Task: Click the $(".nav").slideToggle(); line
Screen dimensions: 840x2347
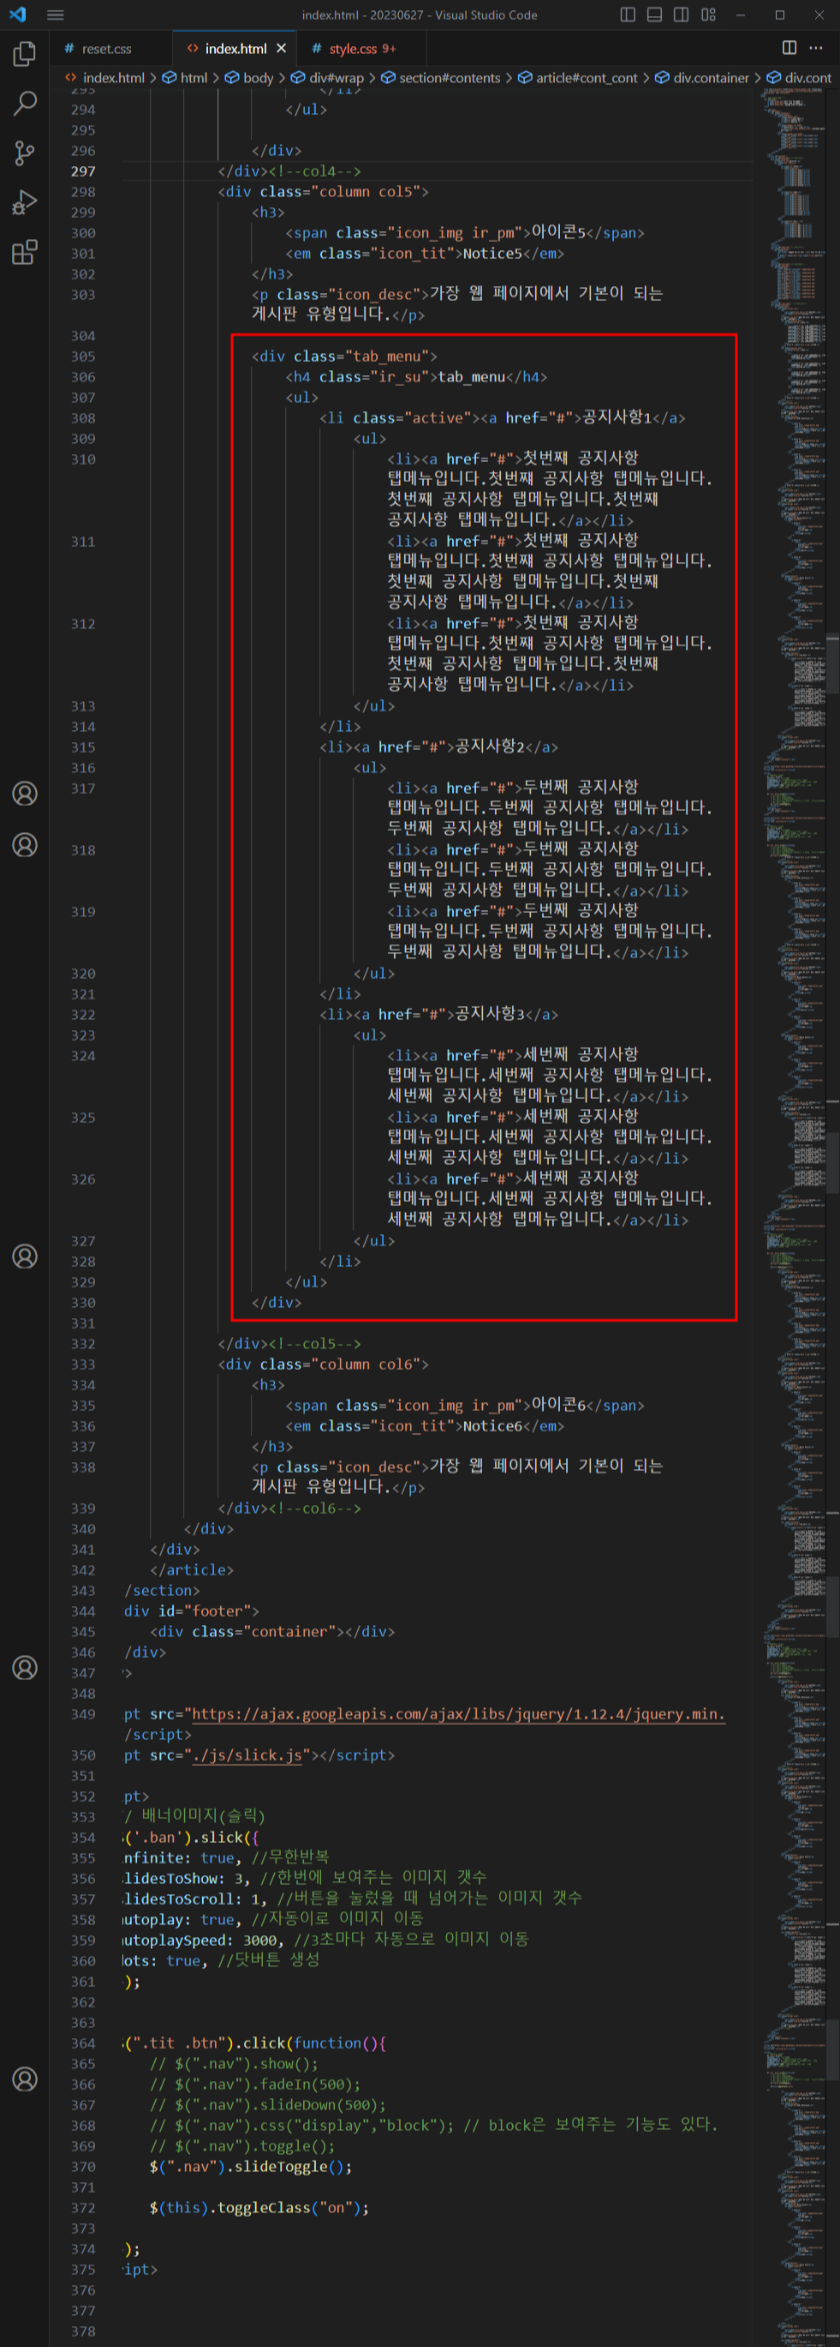Action: [251, 2166]
